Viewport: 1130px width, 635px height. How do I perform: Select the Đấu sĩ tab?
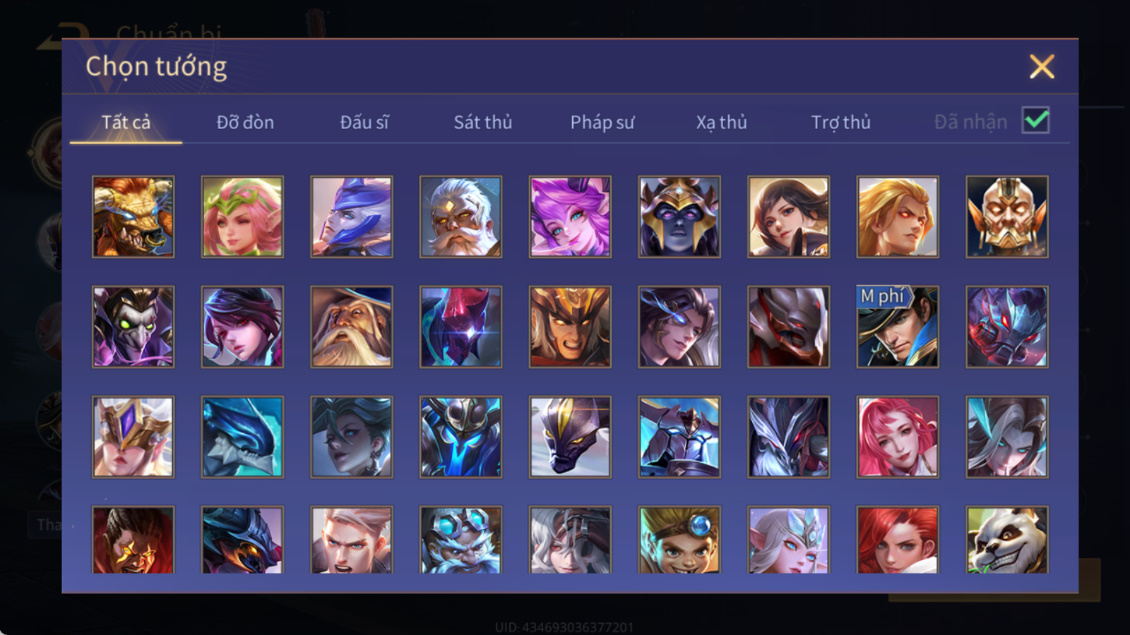coord(364,122)
